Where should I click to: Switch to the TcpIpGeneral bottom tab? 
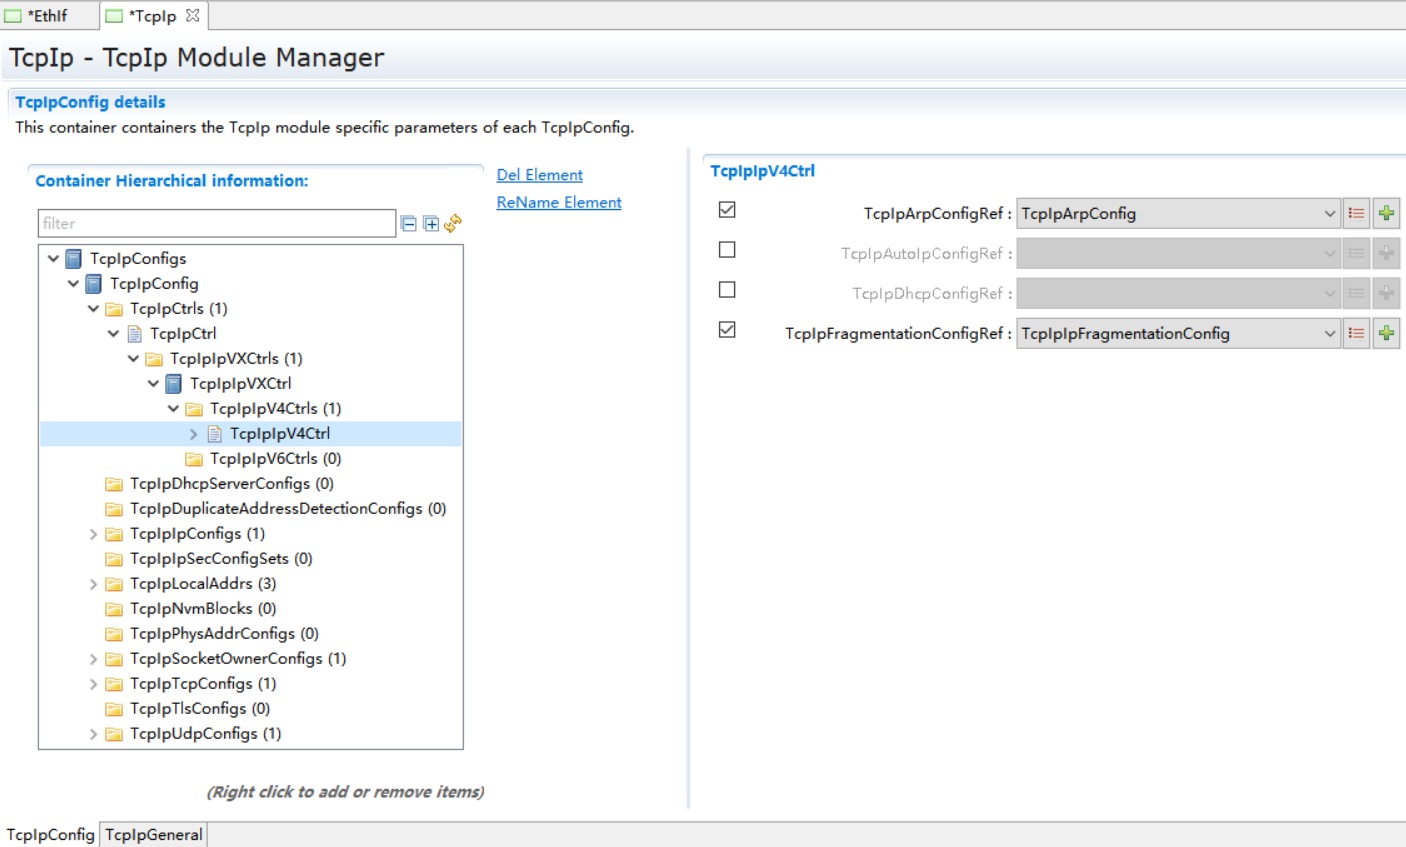154,834
